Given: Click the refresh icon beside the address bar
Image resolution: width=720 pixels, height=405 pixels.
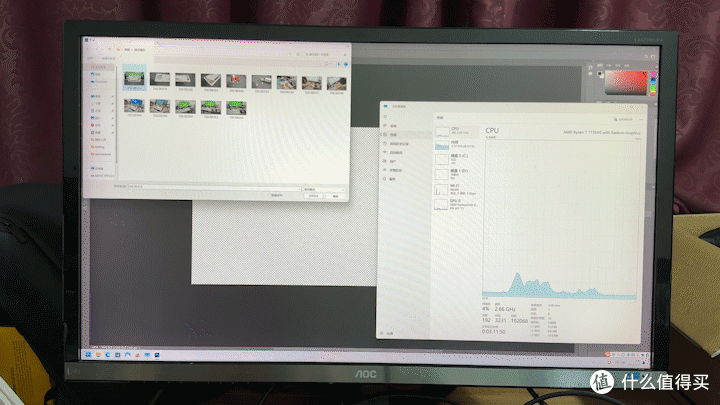Looking at the screenshot, I should (298, 54).
